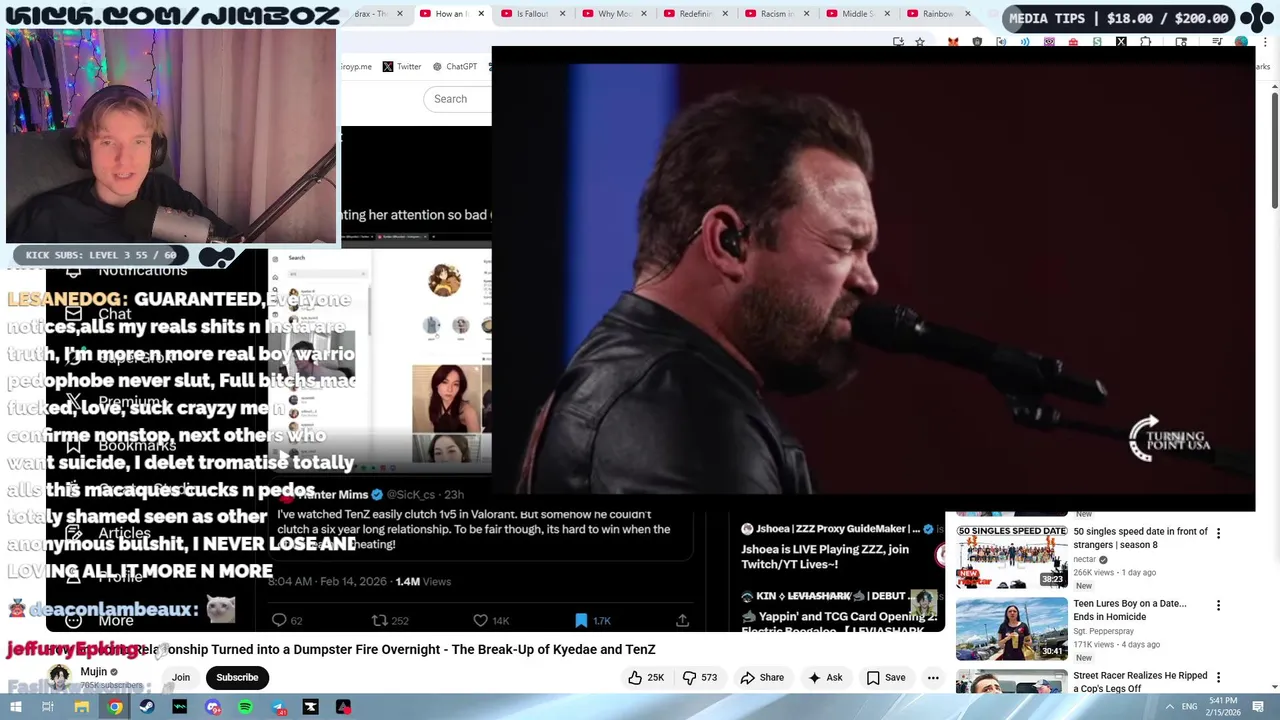The height and width of the screenshot is (720, 1280).
Task: Open 'Teen Lures Boy on a Date' title
Action: click(1130, 610)
